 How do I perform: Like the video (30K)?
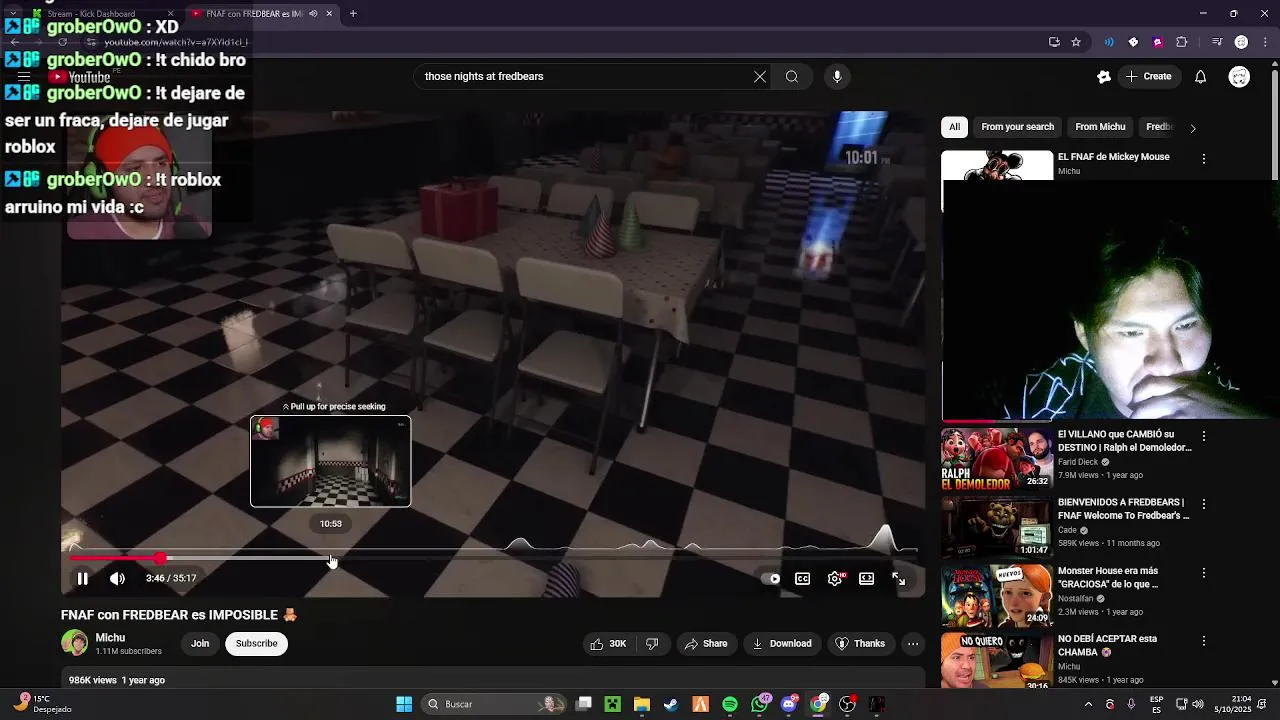click(608, 644)
